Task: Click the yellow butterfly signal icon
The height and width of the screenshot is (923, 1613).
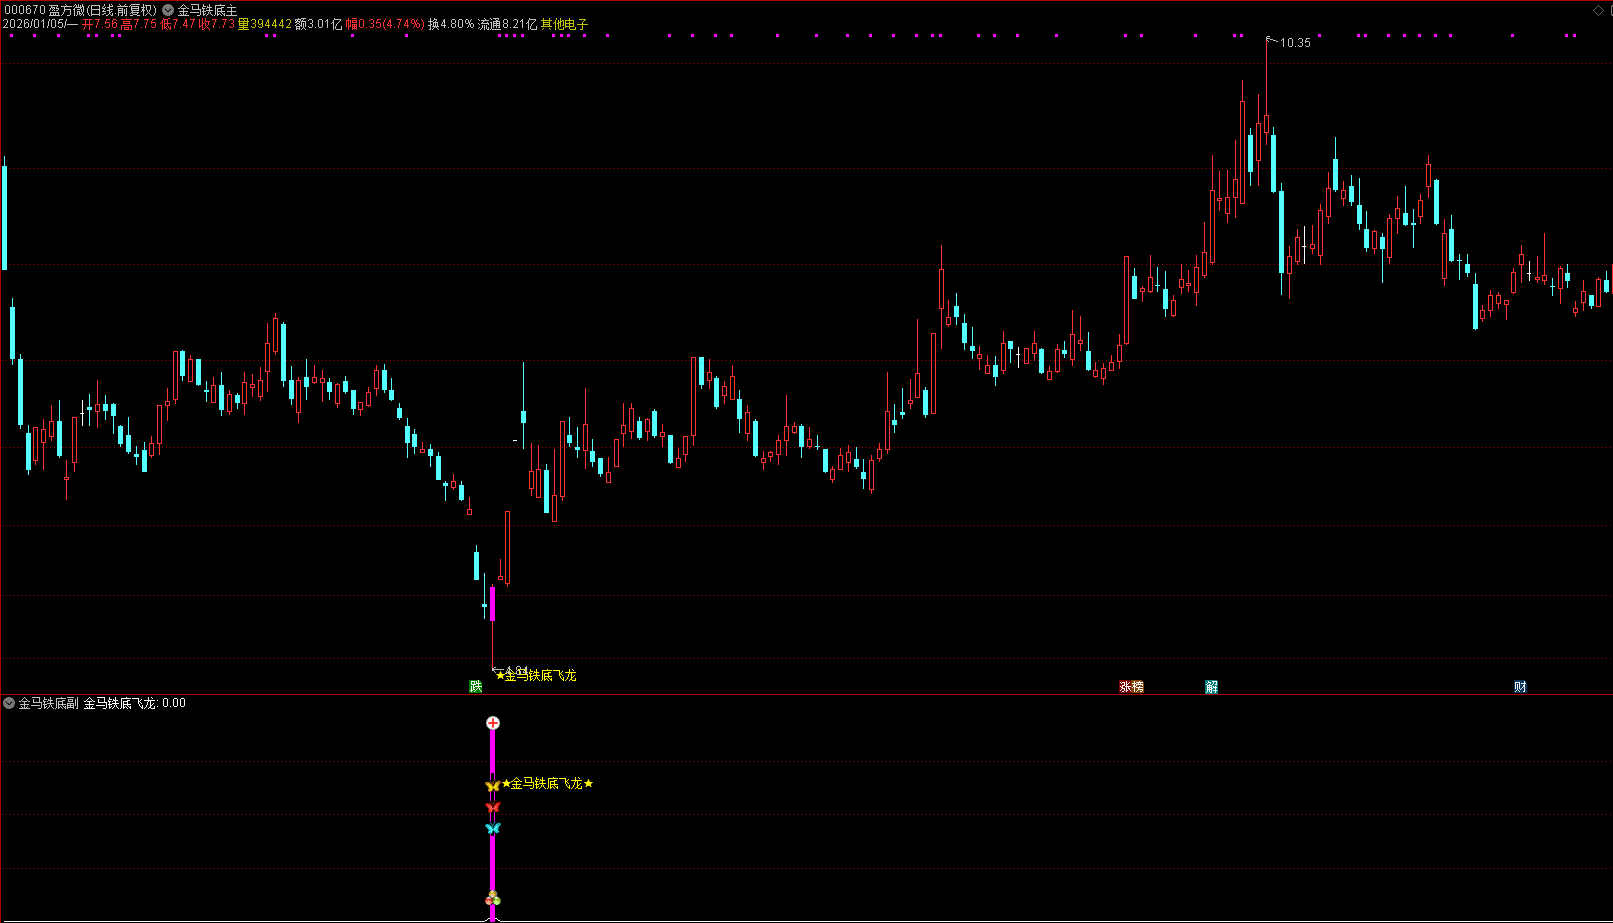Action: pos(492,786)
